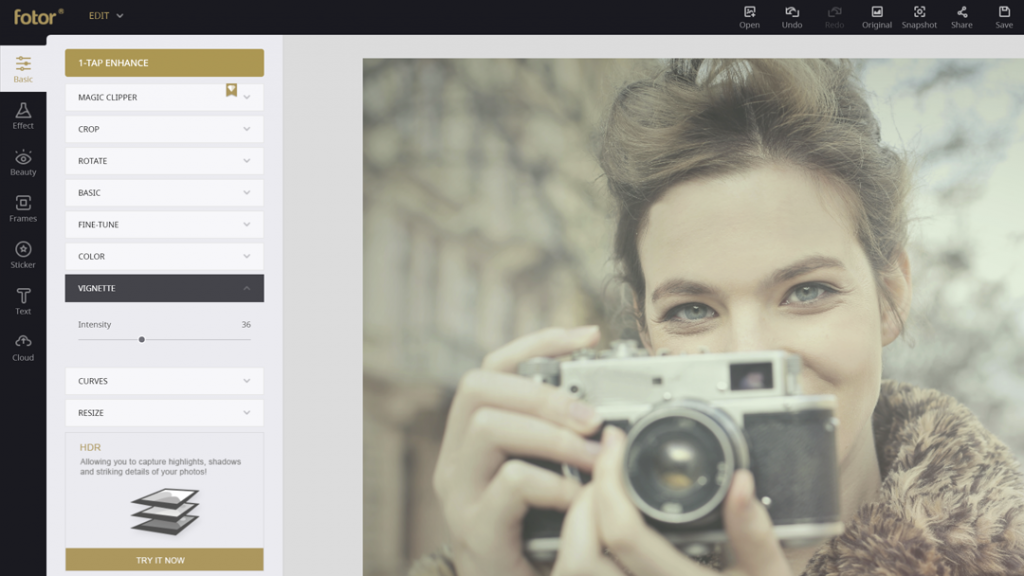Click the Magic Clipper bookmark badge
1024x576 pixels.
click(231, 90)
